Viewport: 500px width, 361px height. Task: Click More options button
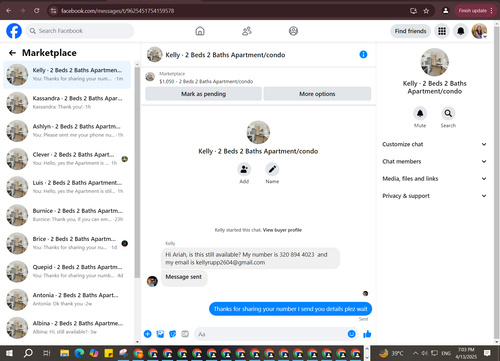[317, 94]
